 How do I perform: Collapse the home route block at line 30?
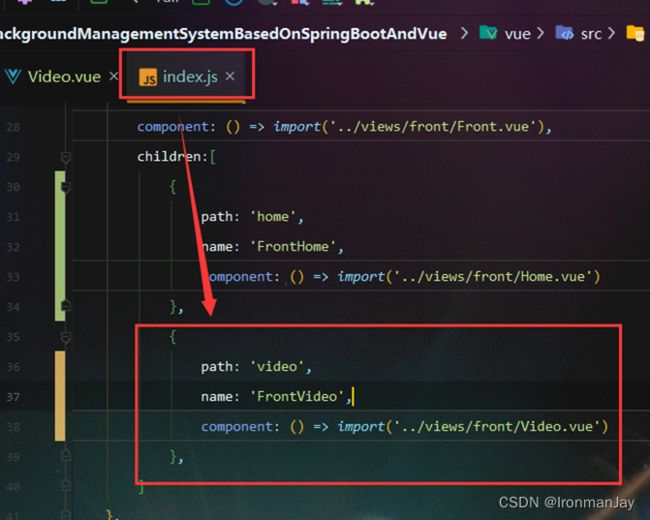65,187
